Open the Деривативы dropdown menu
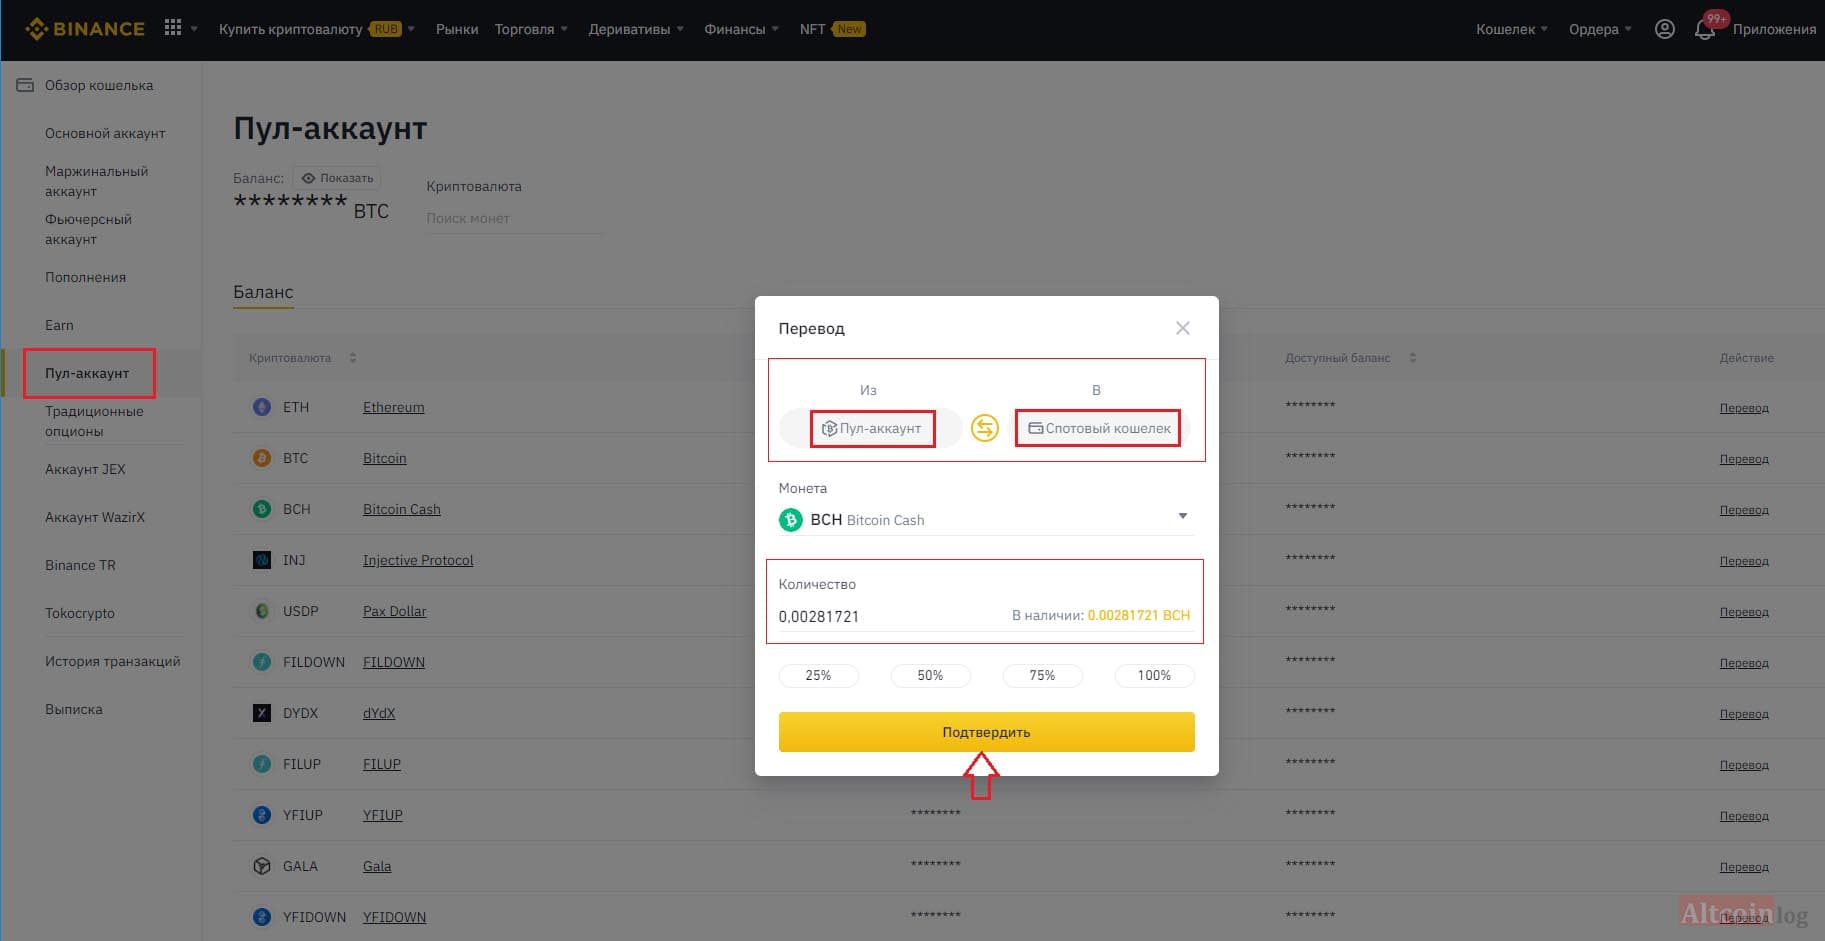 (x=636, y=29)
